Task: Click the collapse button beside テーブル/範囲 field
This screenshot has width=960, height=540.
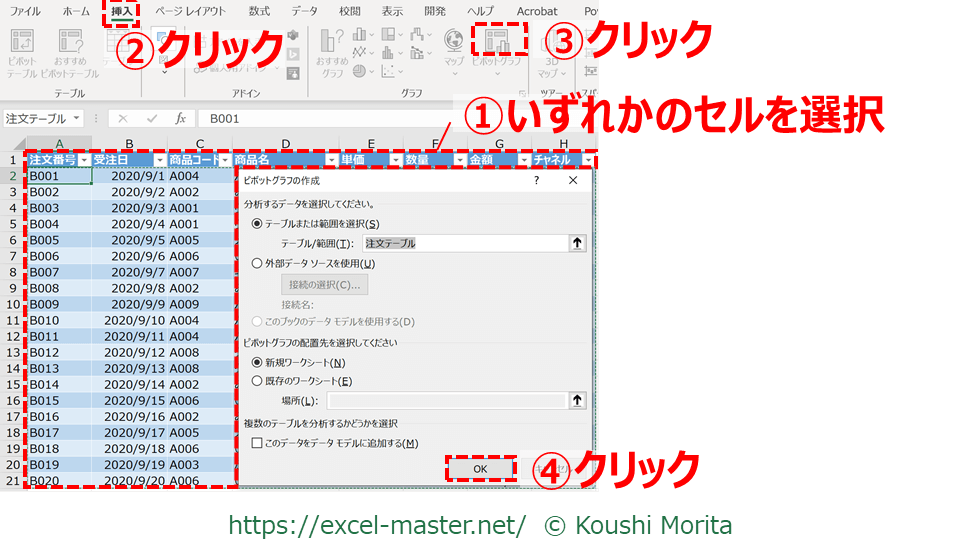Action: pos(577,243)
